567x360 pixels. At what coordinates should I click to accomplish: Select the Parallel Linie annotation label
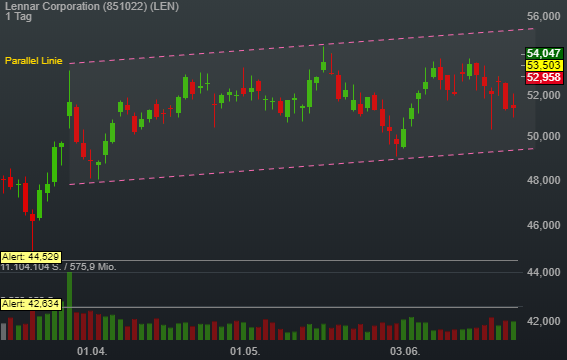(34, 61)
